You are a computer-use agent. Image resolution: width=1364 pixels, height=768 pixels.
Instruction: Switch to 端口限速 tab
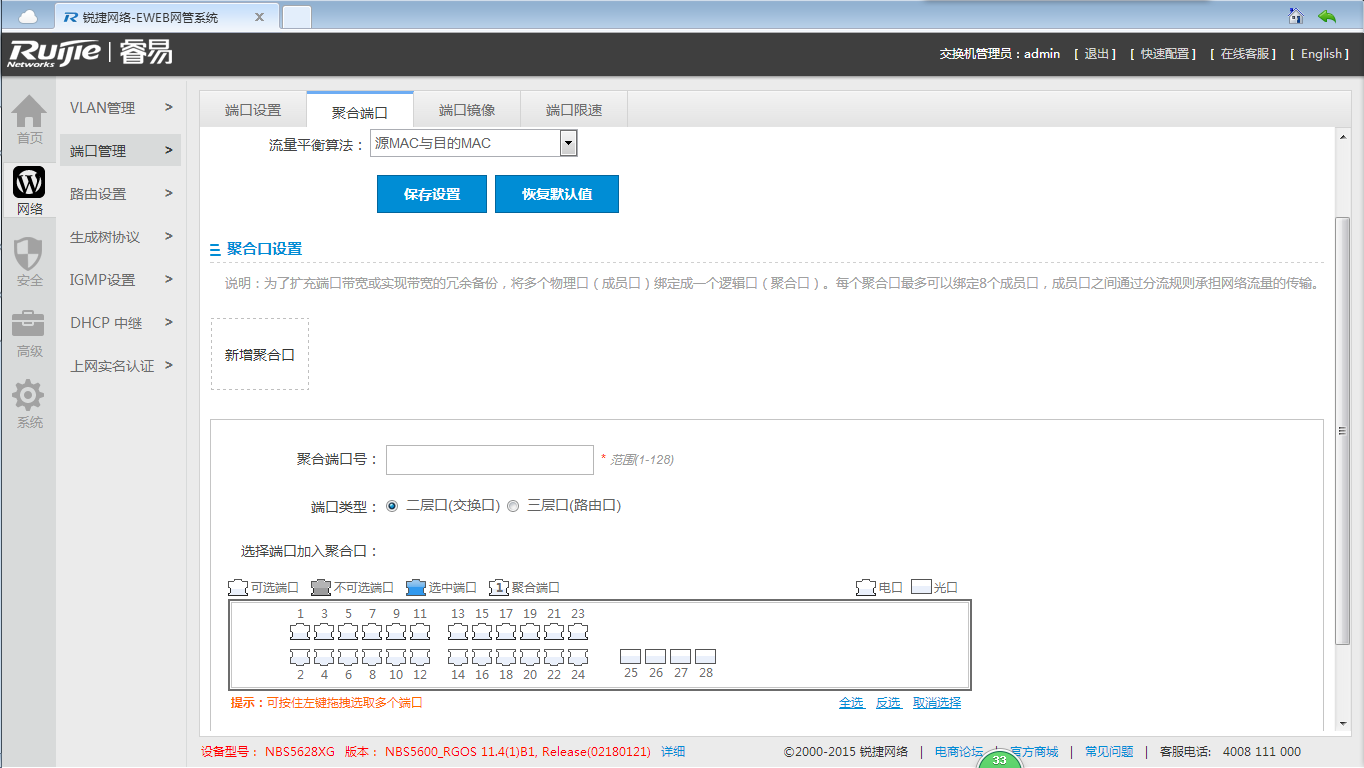(x=574, y=110)
